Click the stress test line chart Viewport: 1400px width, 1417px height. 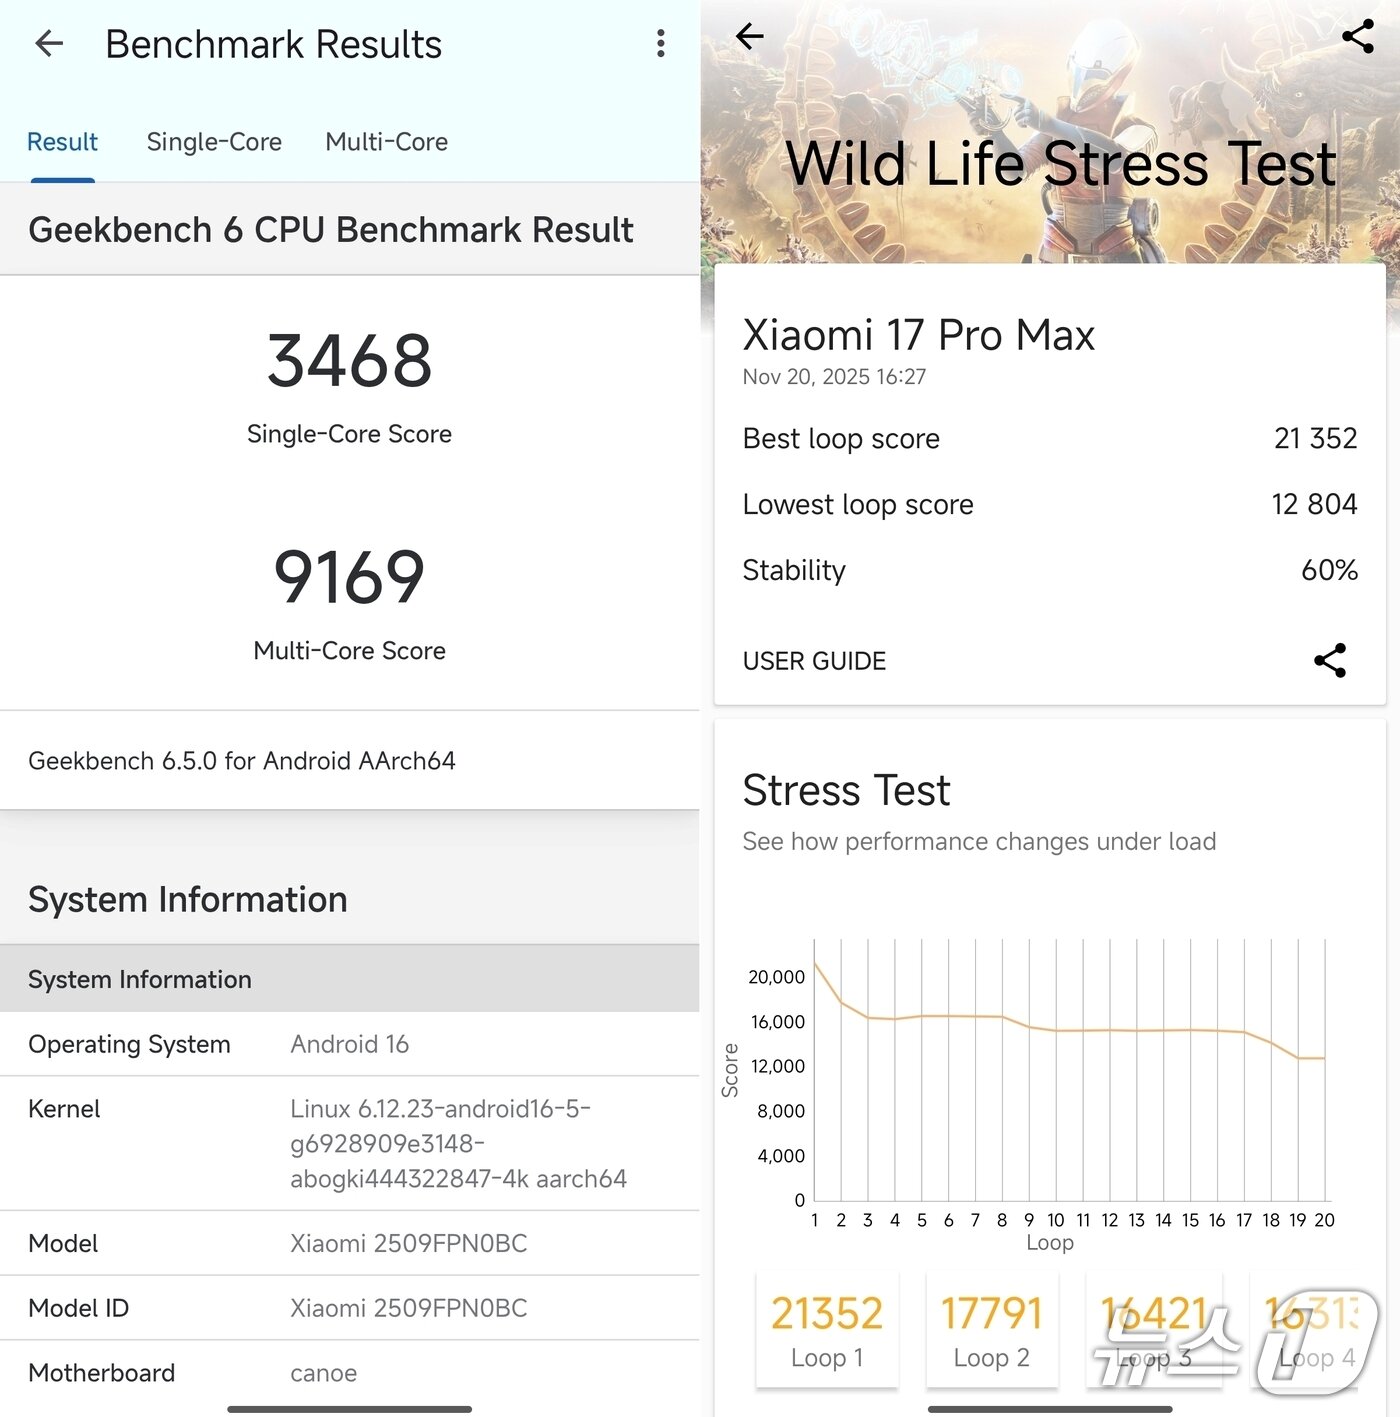1068,1070
